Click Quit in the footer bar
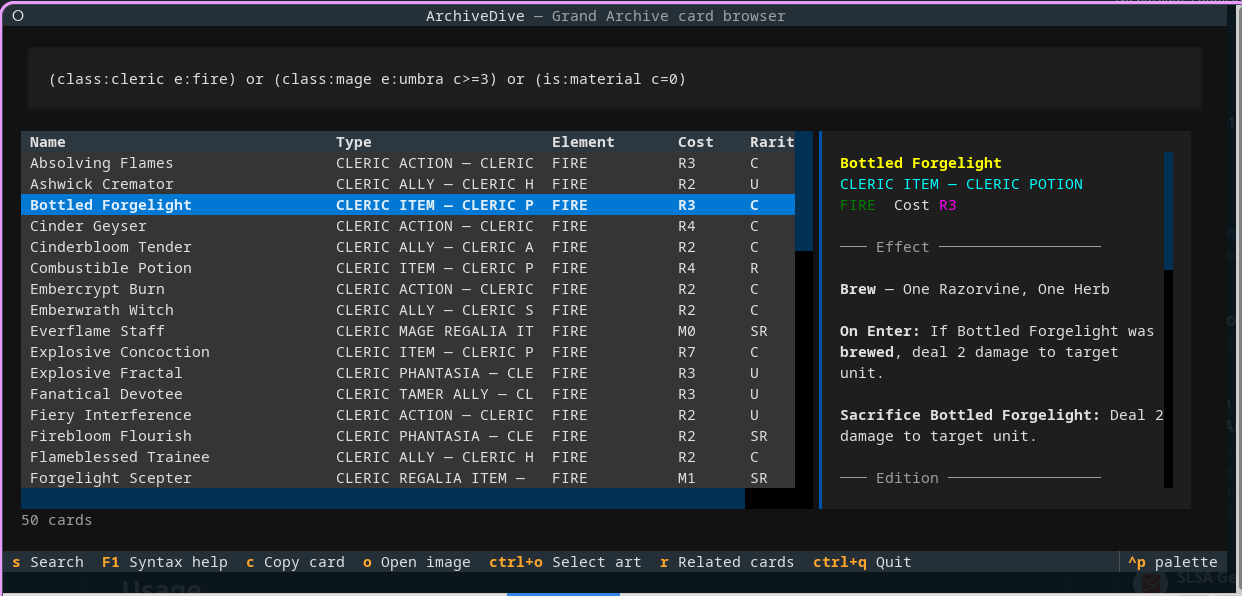Screen dimensions: 1242x596 tap(862, 562)
